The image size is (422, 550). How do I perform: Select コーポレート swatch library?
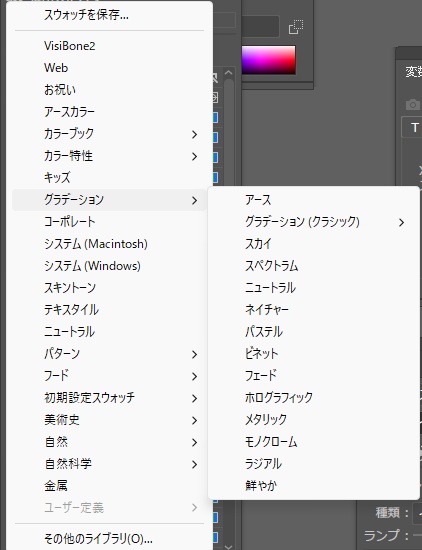click(109, 222)
